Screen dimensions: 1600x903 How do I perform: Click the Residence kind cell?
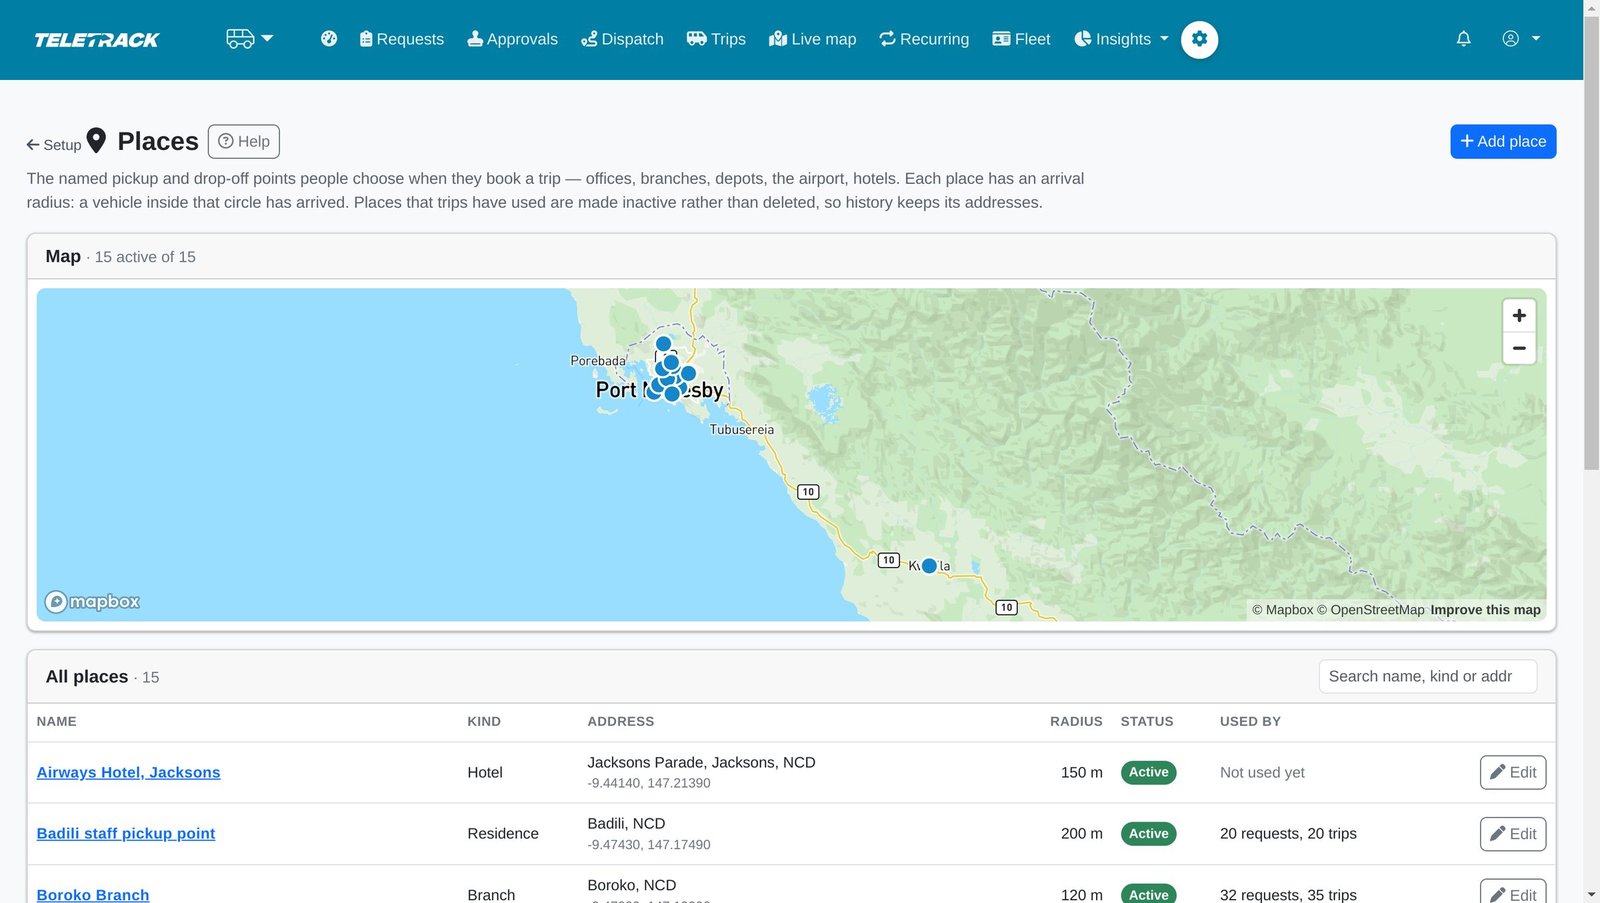pyautogui.click(x=503, y=834)
